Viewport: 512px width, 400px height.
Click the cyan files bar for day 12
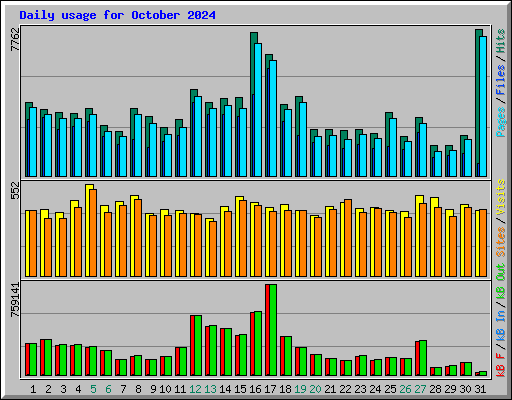(x=198, y=136)
